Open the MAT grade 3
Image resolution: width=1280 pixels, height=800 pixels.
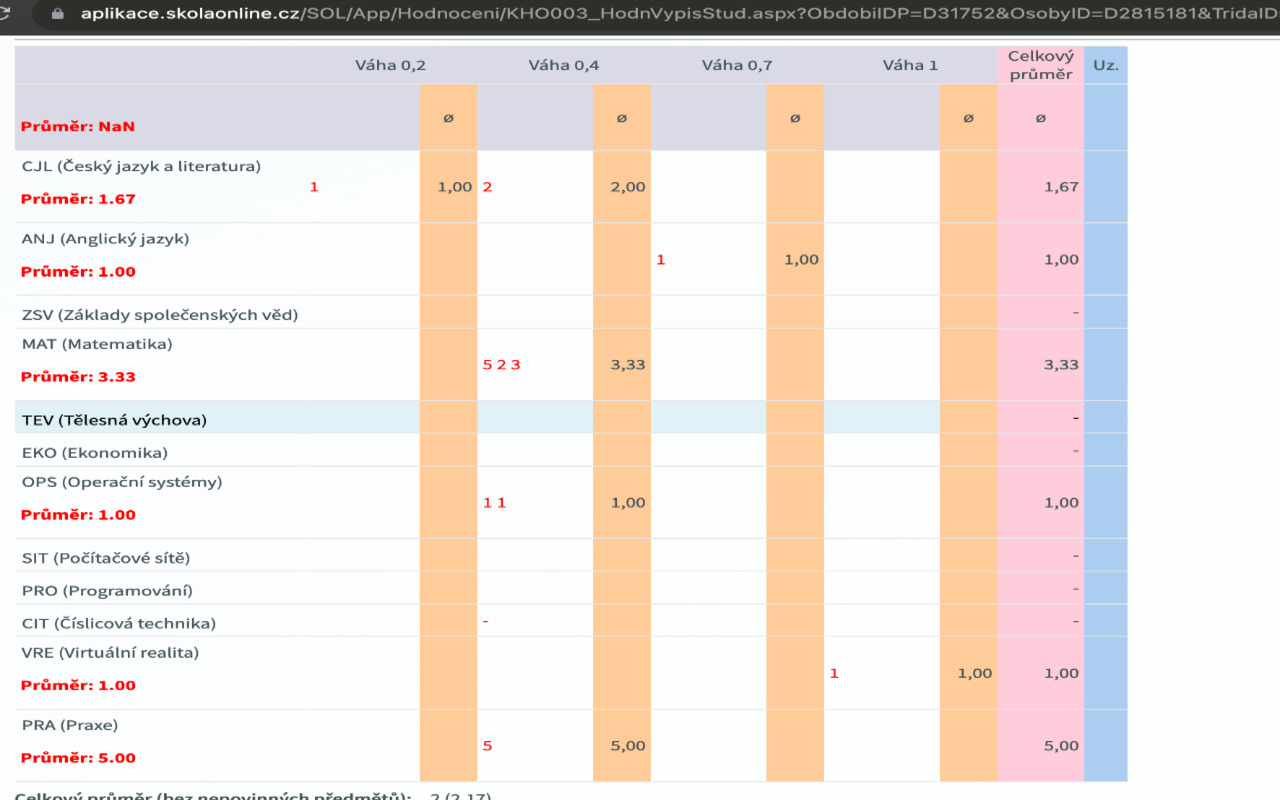[516, 365]
